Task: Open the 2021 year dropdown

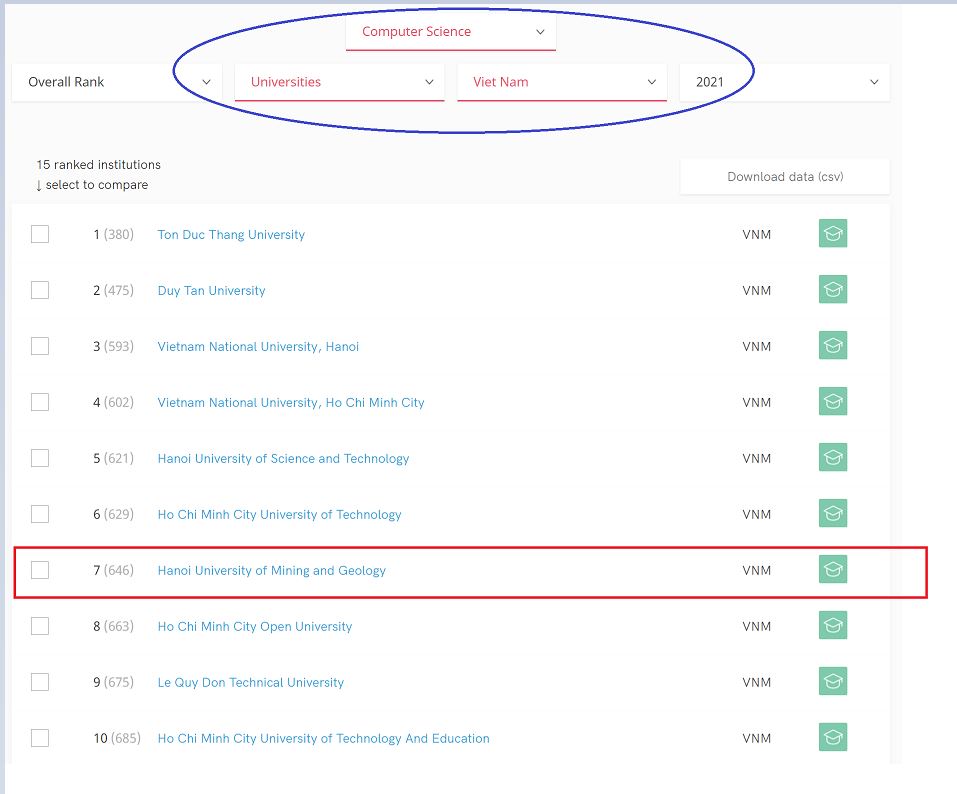Action: [784, 82]
